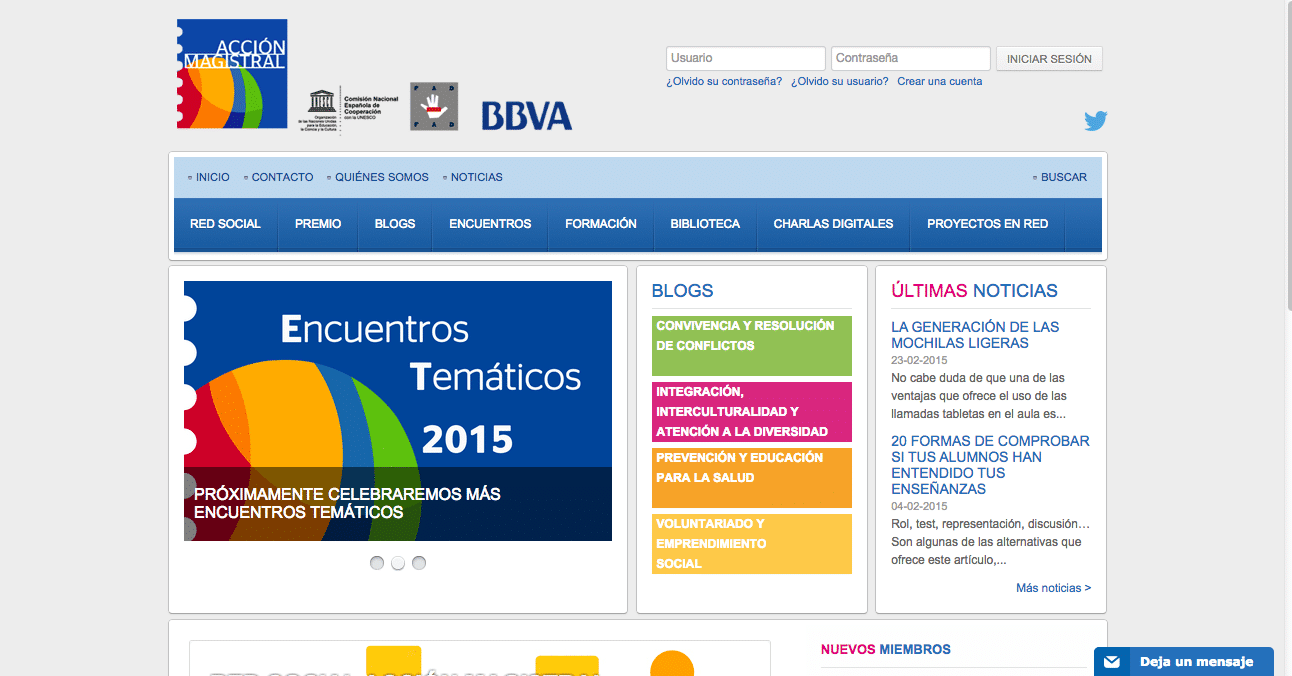Open PROYECTOS EN RED navigation tab

pyautogui.click(x=988, y=224)
